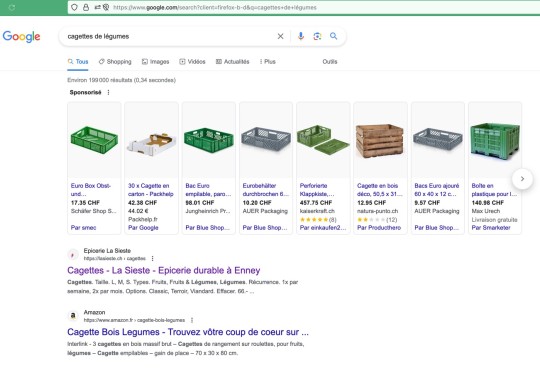Click the padlock site security icon
Screen dimensions: 540x368
point(86,7)
